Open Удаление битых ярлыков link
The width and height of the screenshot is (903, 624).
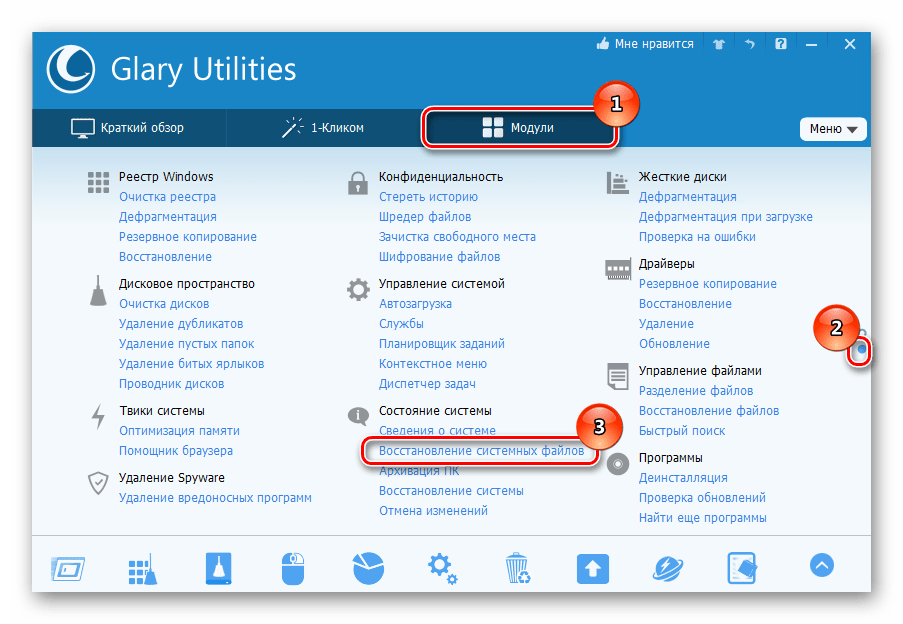(x=191, y=364)
